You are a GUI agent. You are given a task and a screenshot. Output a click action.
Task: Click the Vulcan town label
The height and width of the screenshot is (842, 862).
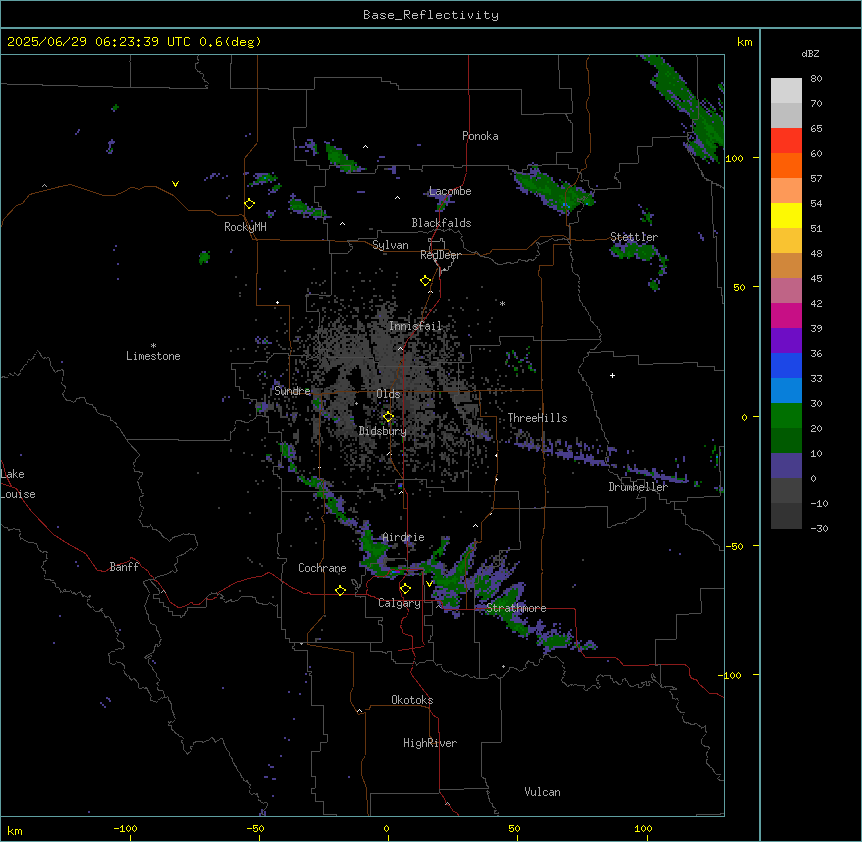542,792
